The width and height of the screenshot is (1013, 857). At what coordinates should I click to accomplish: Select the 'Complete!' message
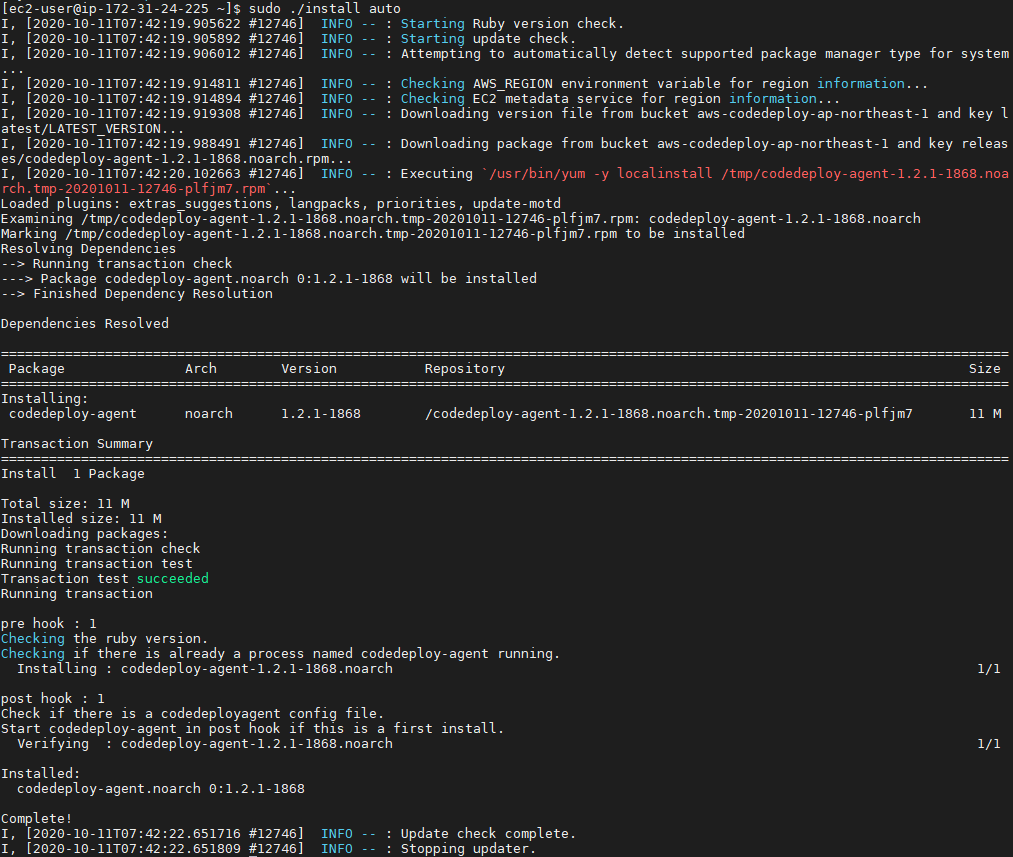37,818
